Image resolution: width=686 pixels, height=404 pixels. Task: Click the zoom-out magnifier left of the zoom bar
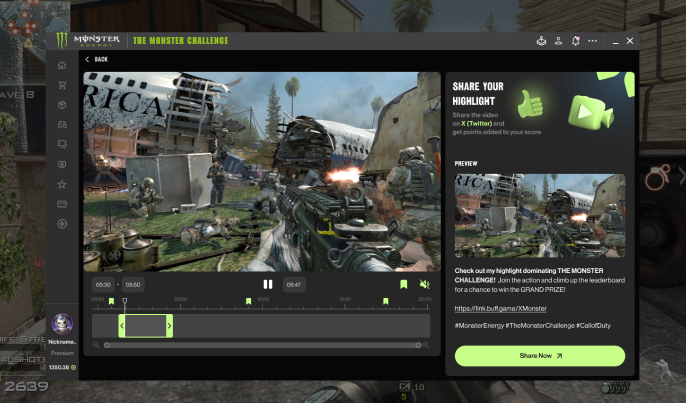[x=96, y=345]
